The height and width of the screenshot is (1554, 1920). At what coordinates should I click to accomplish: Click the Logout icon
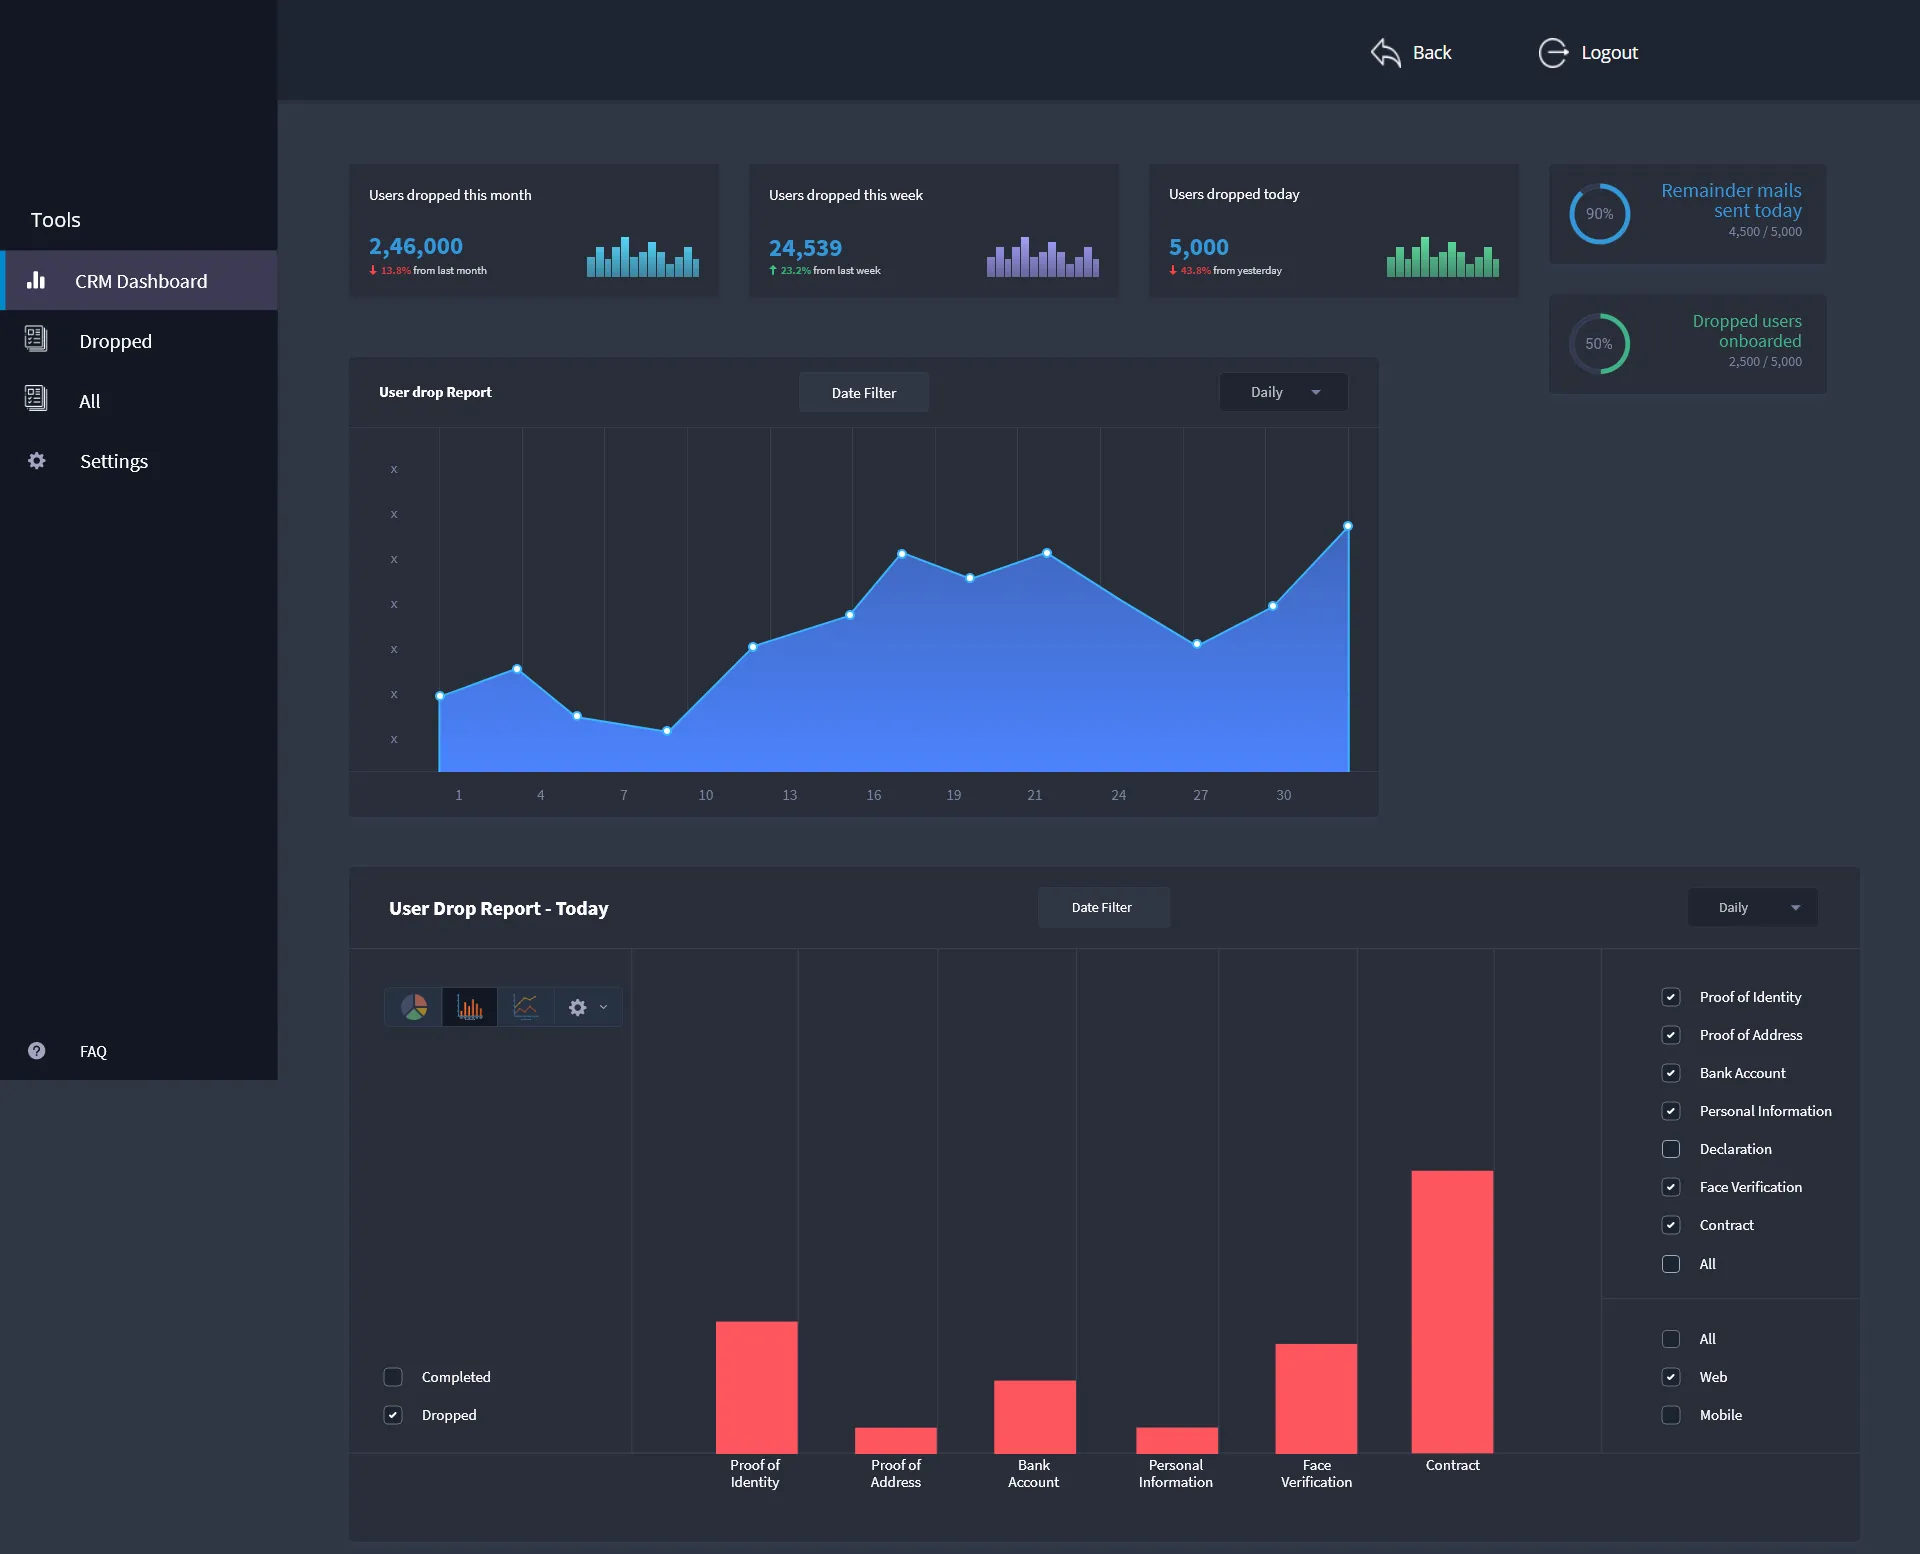pyautogui.click(x=1552, y=53)
